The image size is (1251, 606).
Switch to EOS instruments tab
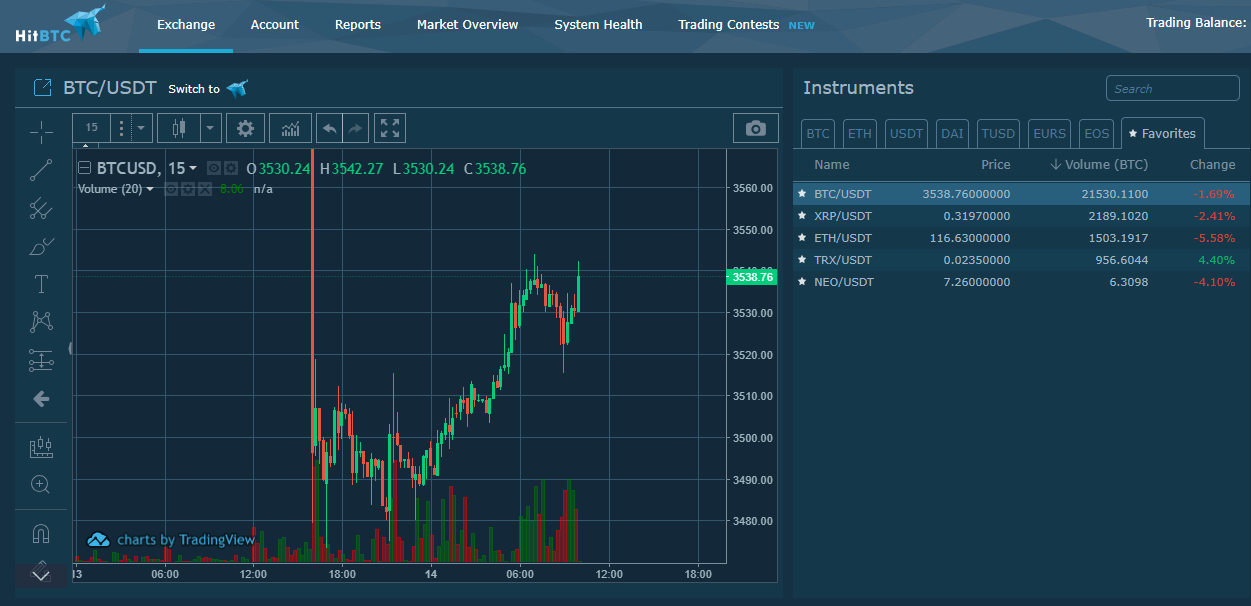(1097, 133)
